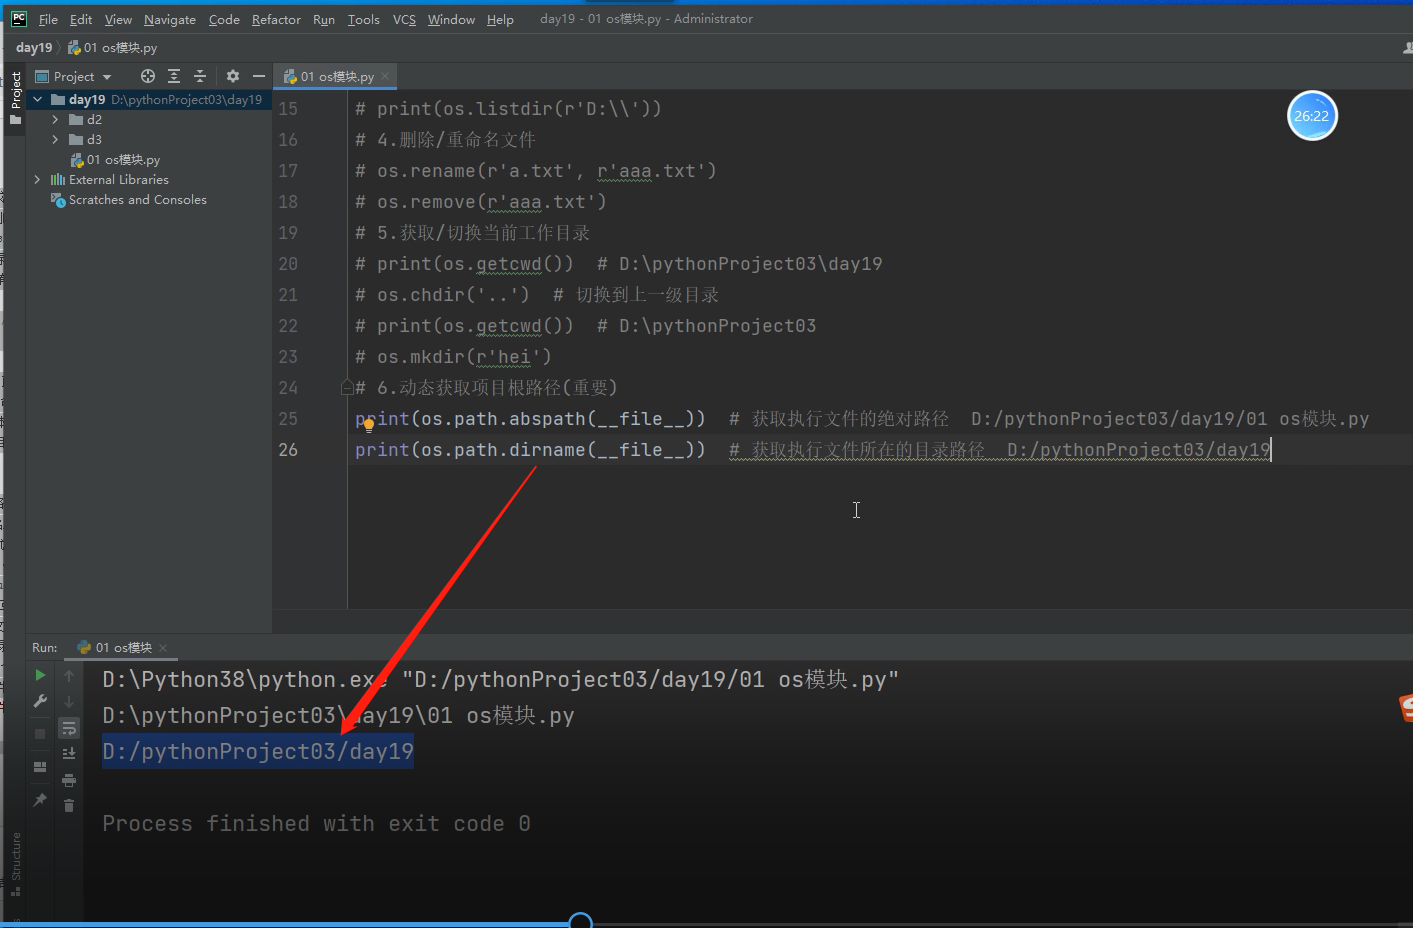Open the Edit menu
The width and height of the screenshot is (1413, 928).
[81, 19]
